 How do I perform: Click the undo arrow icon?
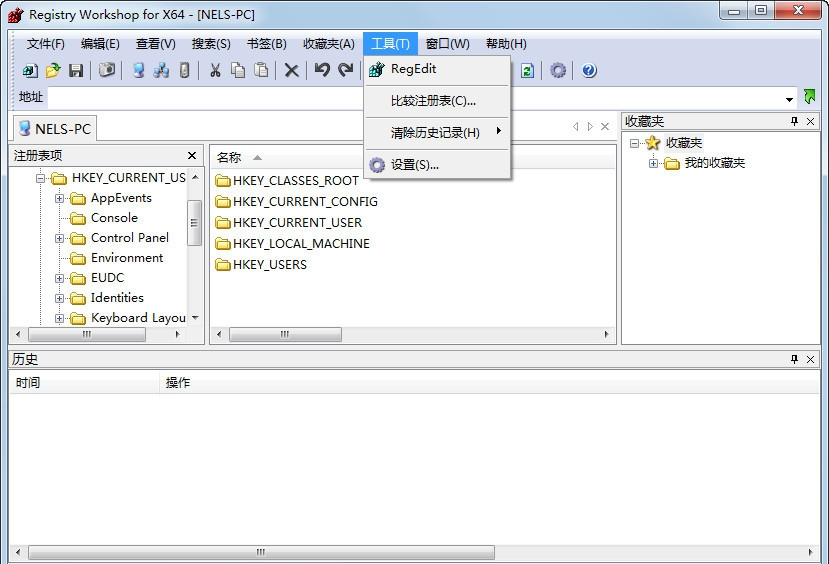322,70
